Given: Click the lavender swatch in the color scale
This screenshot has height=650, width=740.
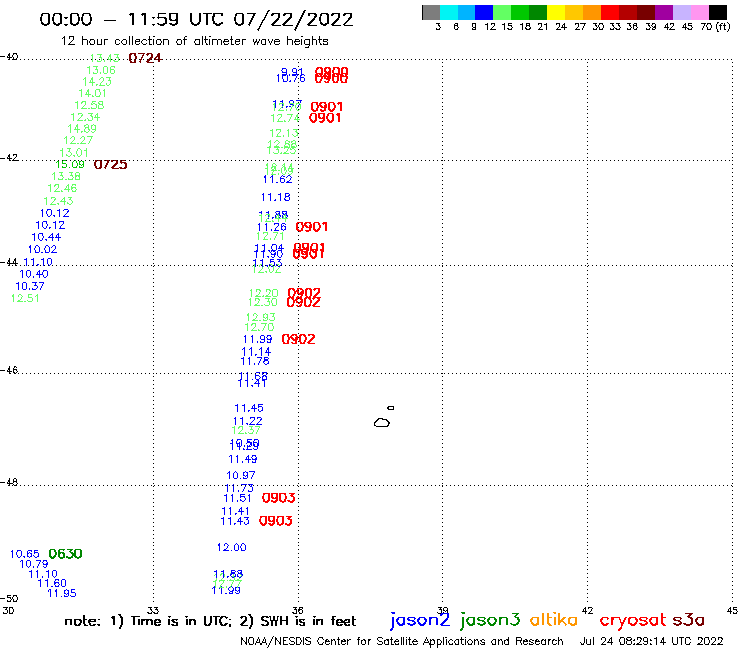Looking at the screenshot, I should coord(682,12).
